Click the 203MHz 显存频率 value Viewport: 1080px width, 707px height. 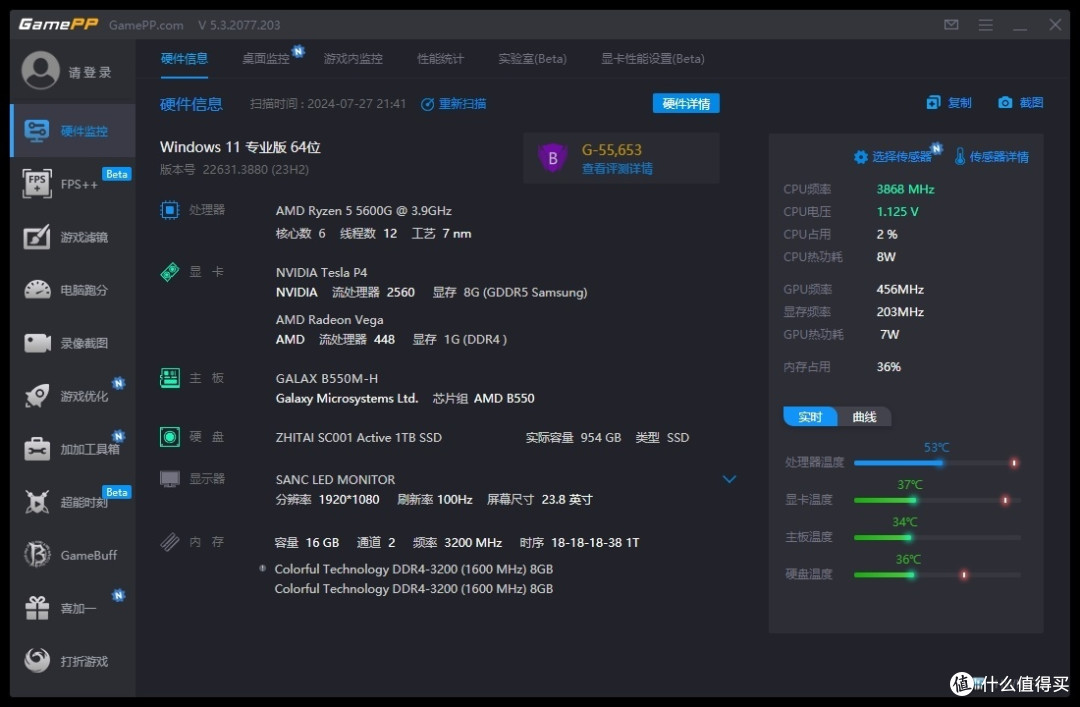(x=900, y=311)
